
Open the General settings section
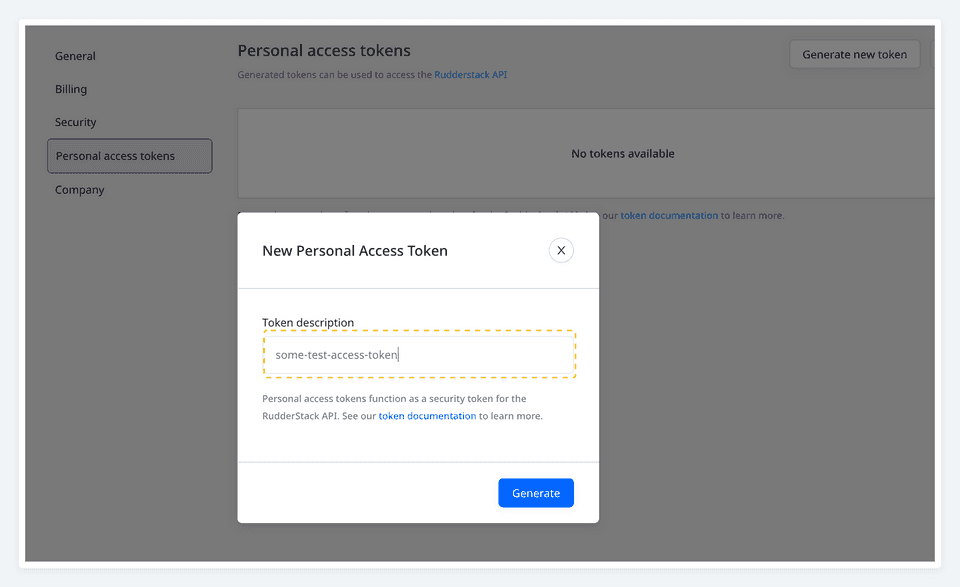tap(75, 56)
